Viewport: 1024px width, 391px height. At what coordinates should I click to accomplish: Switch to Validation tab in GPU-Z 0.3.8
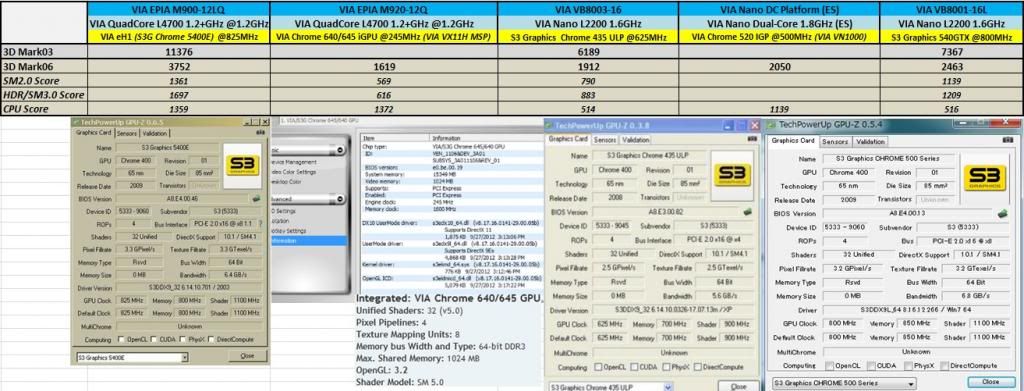635,140
